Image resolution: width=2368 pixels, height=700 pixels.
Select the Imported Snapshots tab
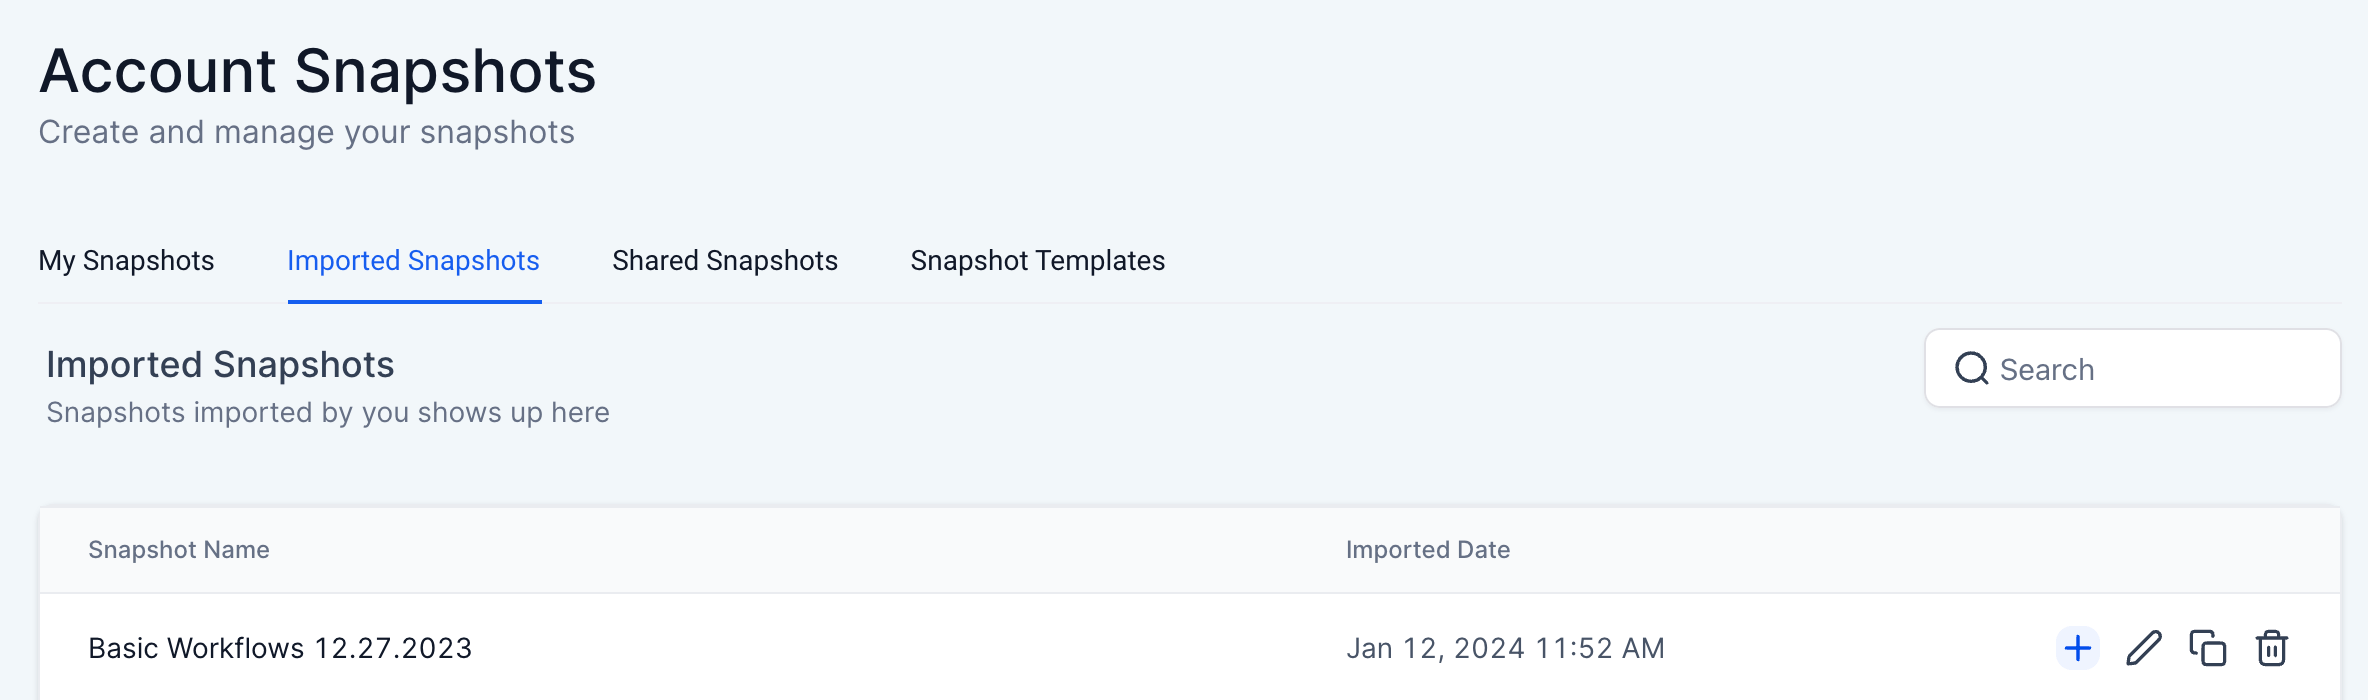413,261
